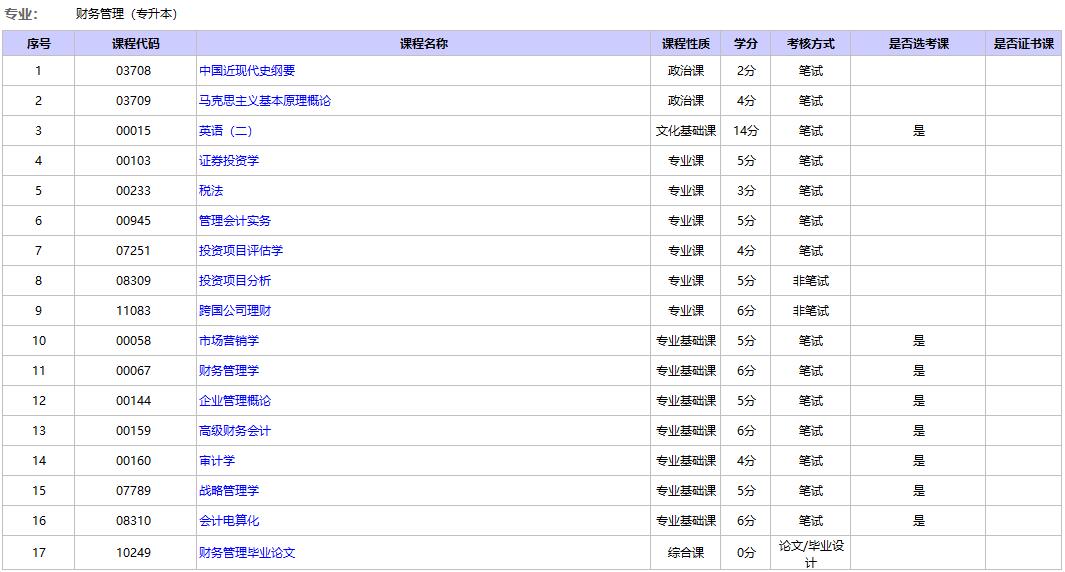
Task: Click the 2分 credit value
Action: pos(746,71)
